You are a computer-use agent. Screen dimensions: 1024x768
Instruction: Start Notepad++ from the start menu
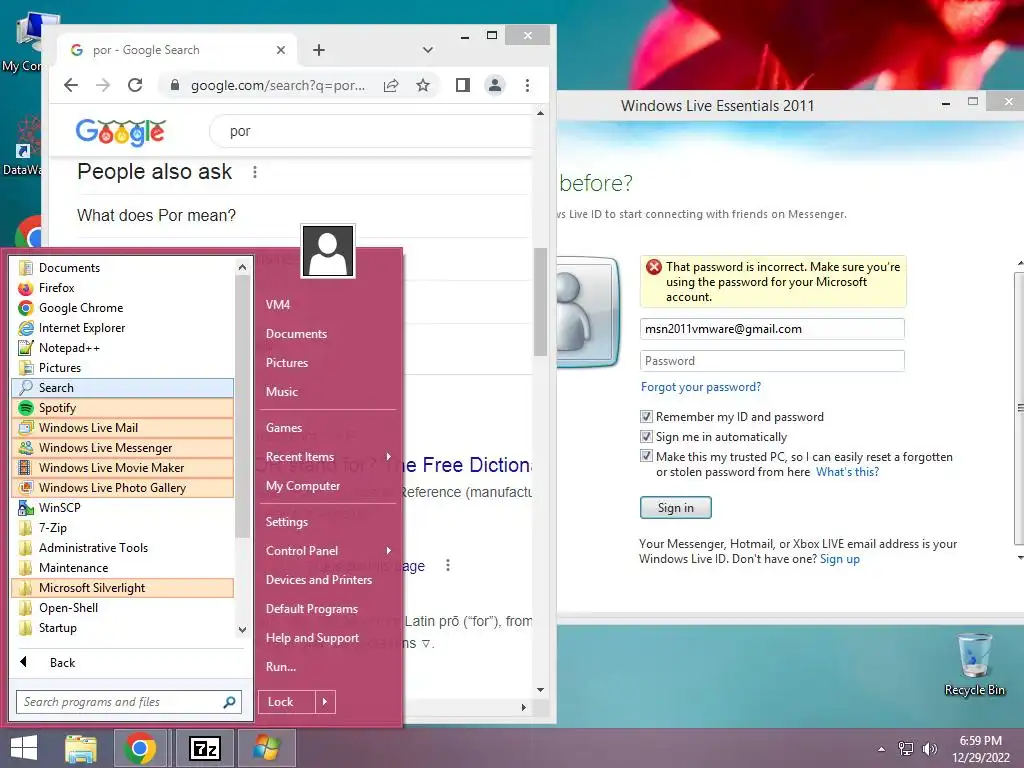[x=122, y=347]
